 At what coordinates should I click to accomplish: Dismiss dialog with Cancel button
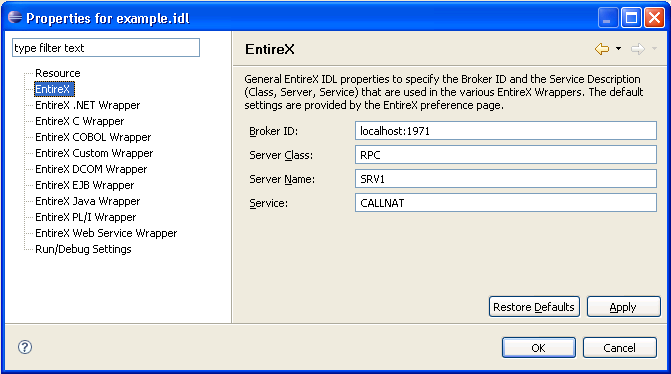620,347
